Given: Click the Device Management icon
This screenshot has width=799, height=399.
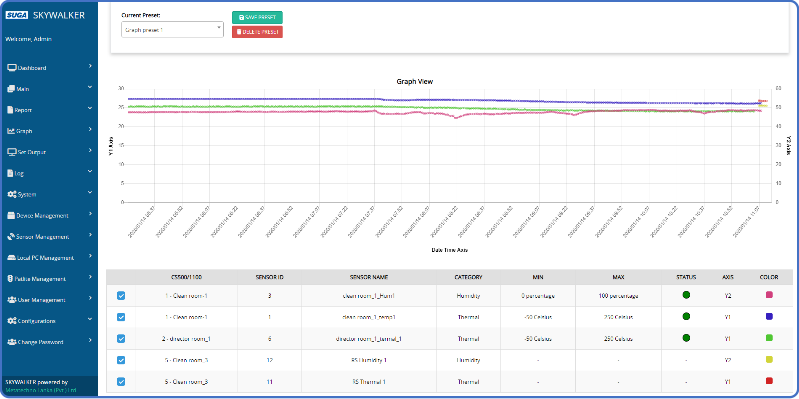Looking at the screenshot, I should [11, 216].
